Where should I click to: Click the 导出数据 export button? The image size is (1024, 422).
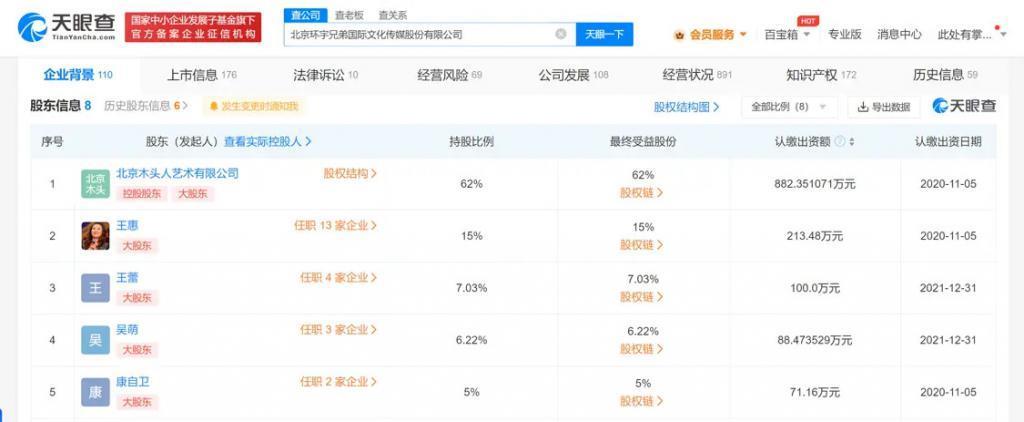(884, 106)
